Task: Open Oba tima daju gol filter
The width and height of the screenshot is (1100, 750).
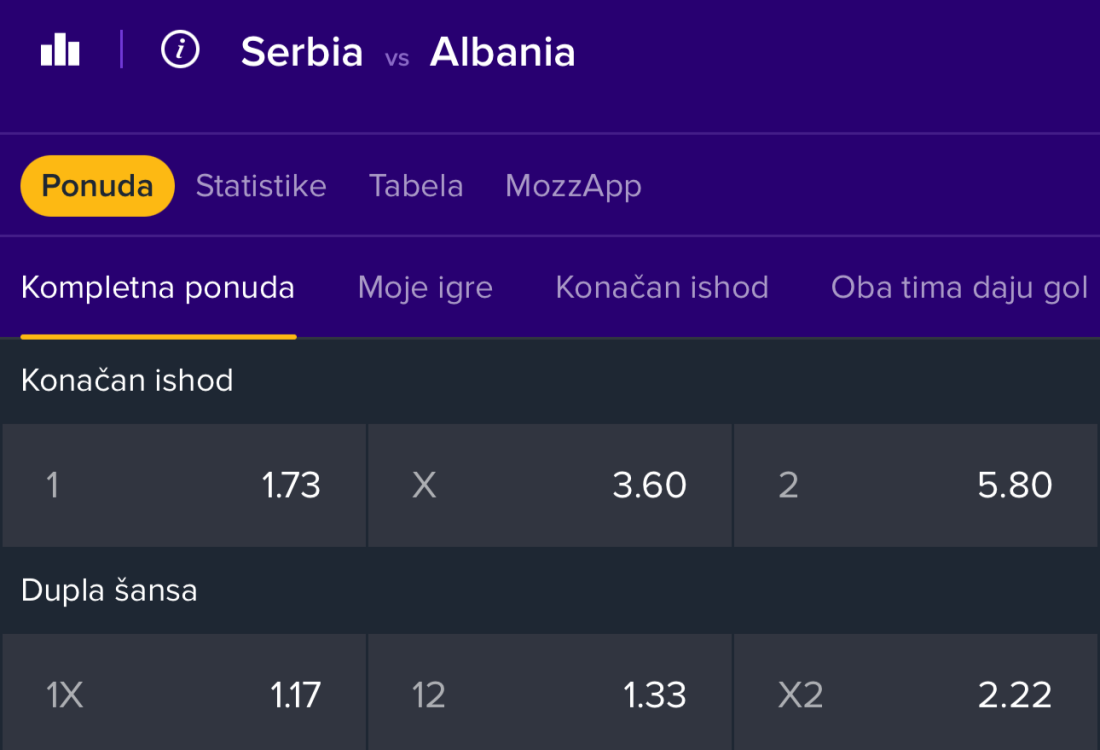Action: pyautogui.click(x=959, y=288)
